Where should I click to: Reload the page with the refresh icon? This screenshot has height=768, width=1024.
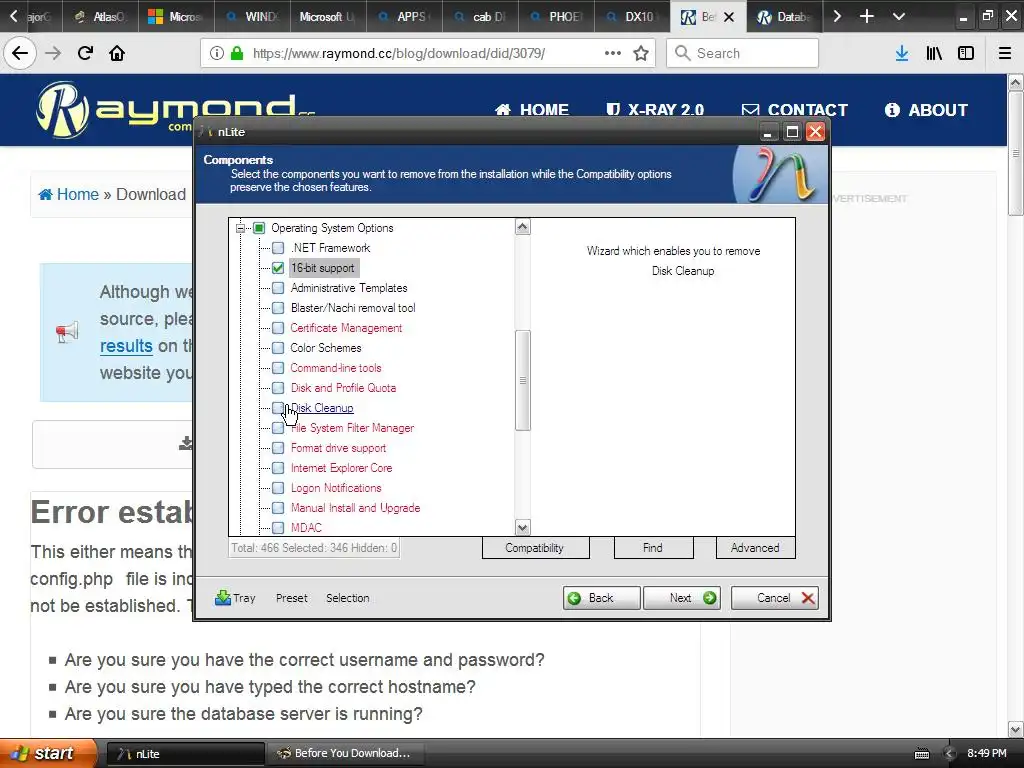tap(85, 53)
